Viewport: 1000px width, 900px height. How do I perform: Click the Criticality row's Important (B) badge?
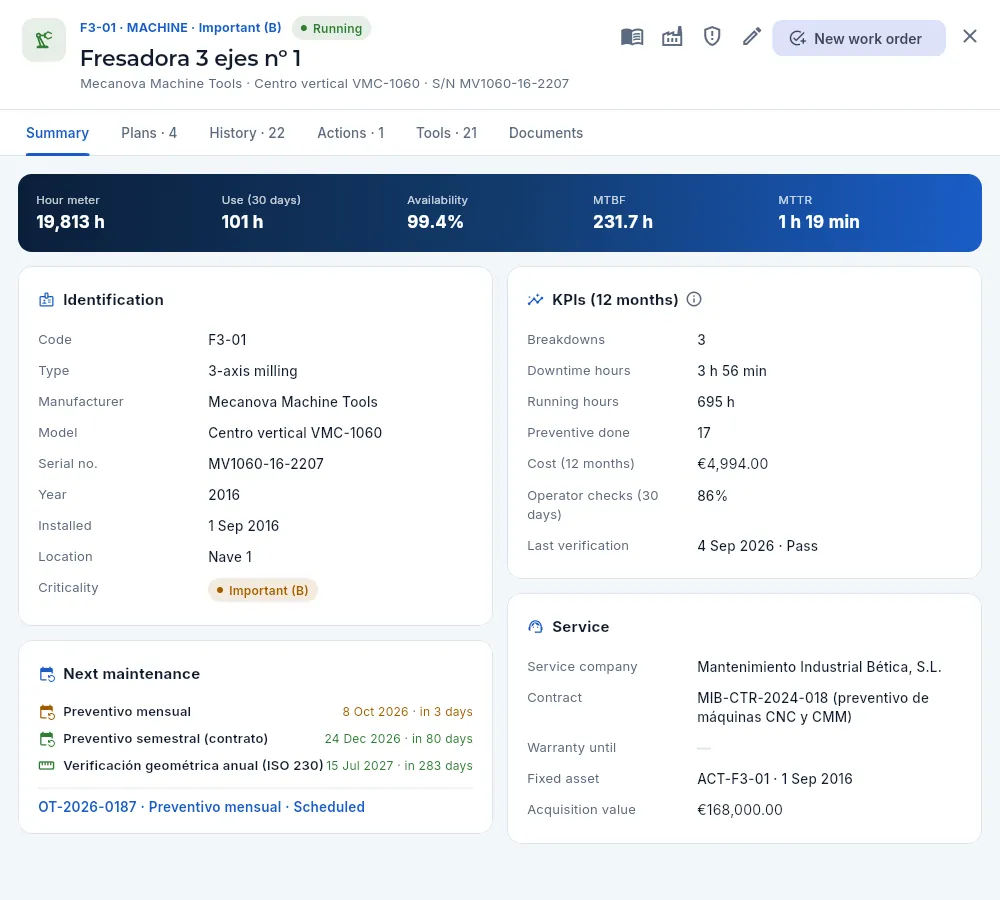pyautogui.click(x=263, y=591)
